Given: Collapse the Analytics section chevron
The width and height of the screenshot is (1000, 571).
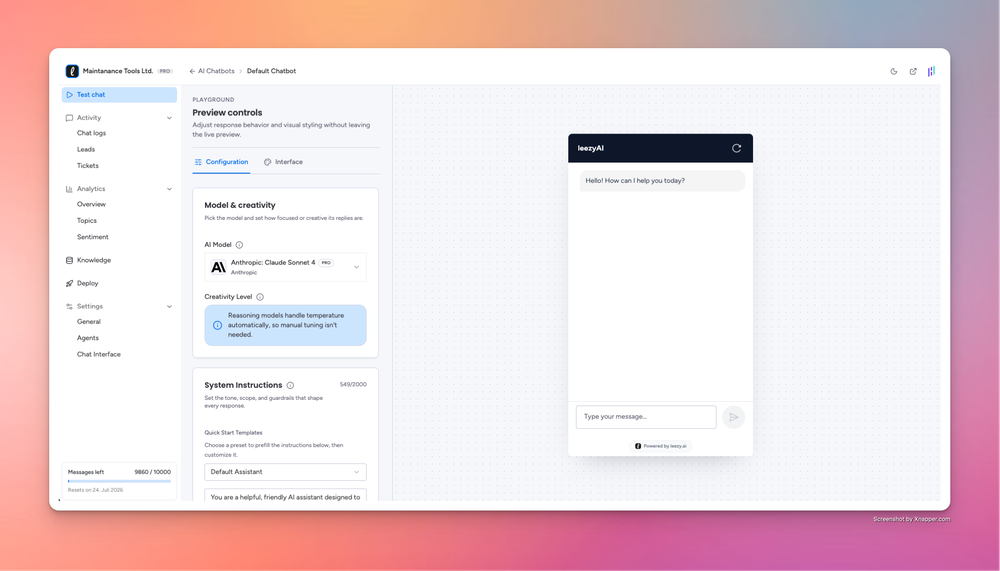Looking at the screenshot, I should point(170,189).
